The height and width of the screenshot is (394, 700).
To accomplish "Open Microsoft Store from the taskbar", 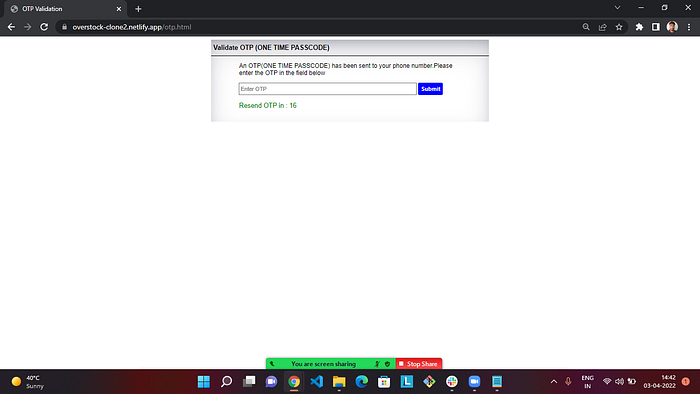I will [x=384, y=382].
